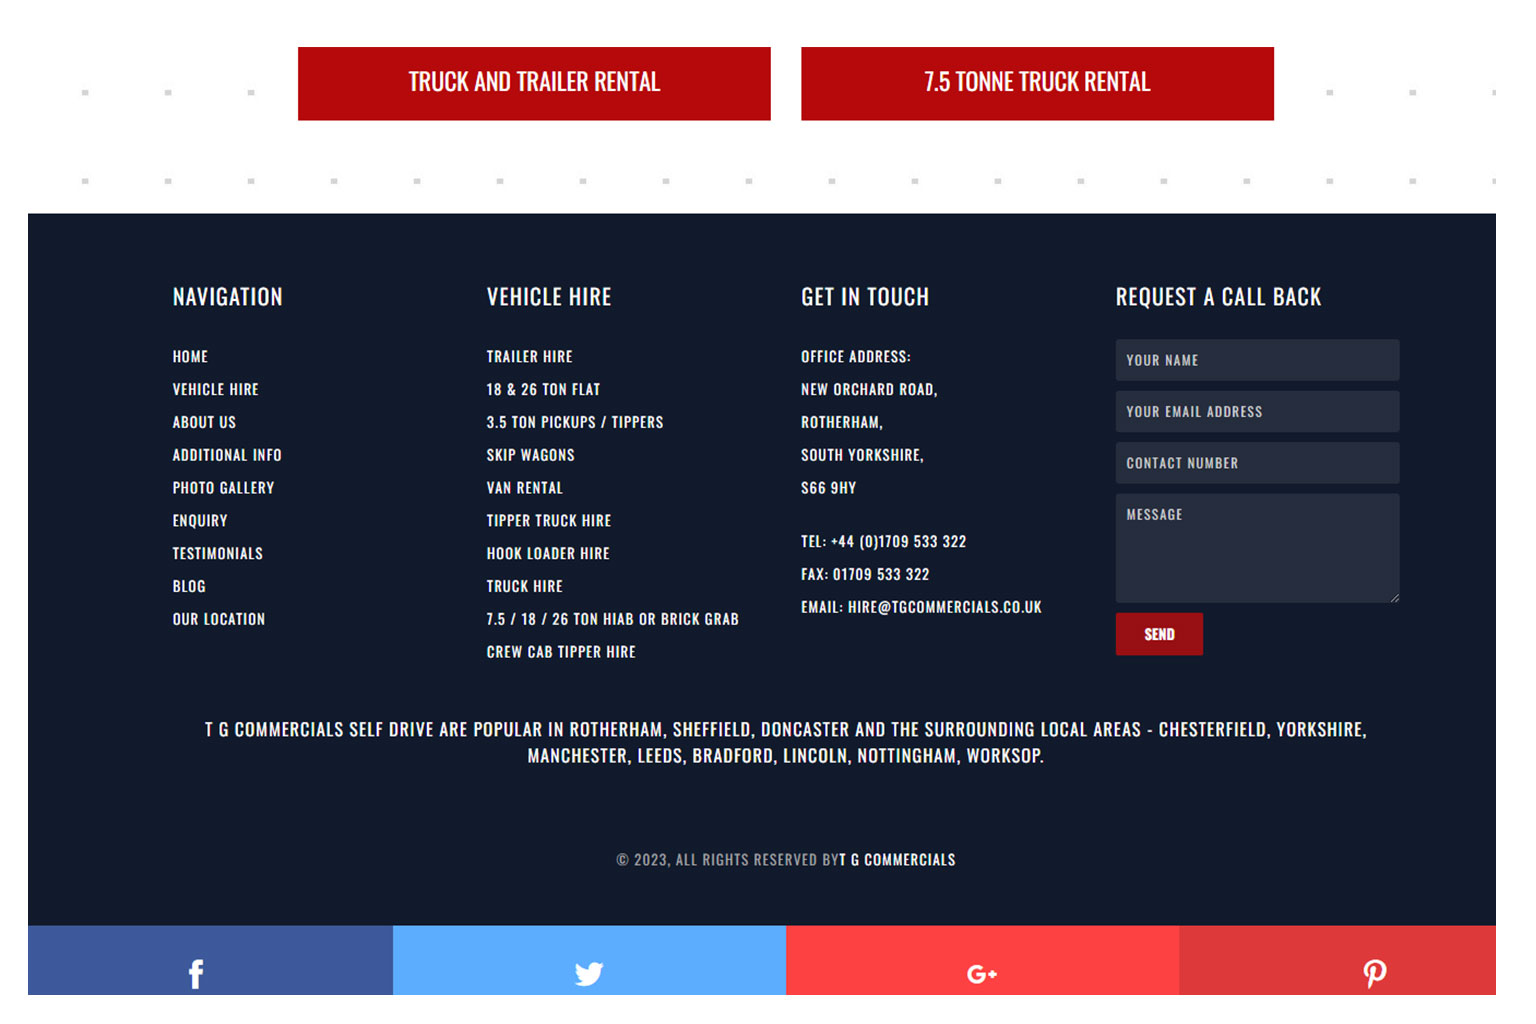
Task: Open the Skip Wagons vehicle link
Action: (530, 455)
